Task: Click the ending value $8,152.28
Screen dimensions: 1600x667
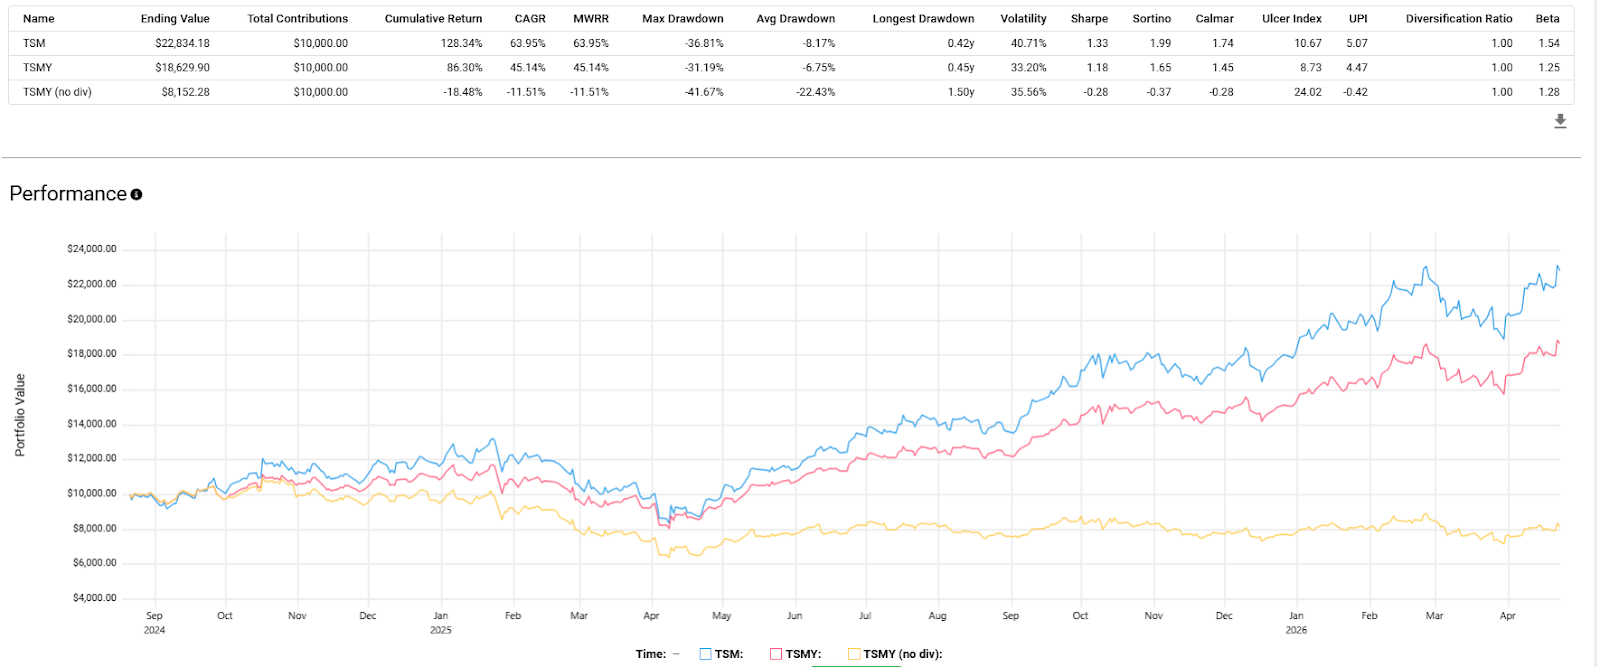Action: (x=185, y=92)
